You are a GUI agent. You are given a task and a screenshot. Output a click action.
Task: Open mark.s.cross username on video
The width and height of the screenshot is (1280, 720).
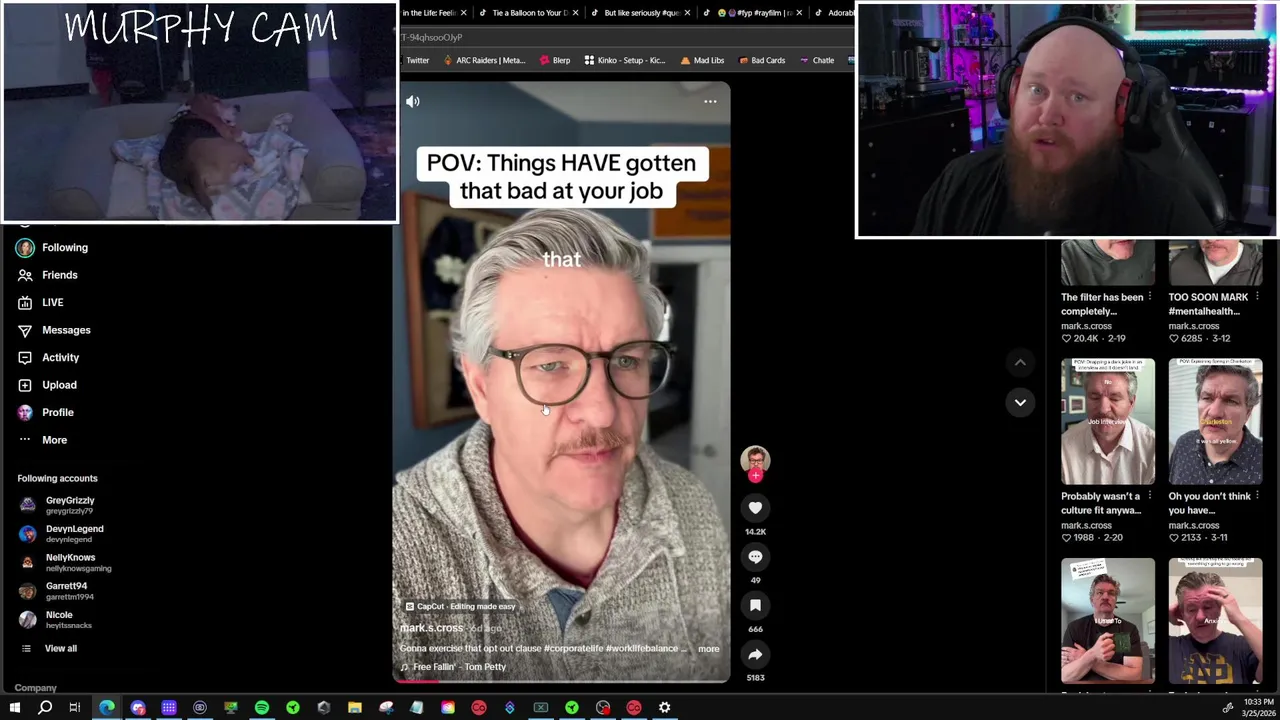pos(432,628)
